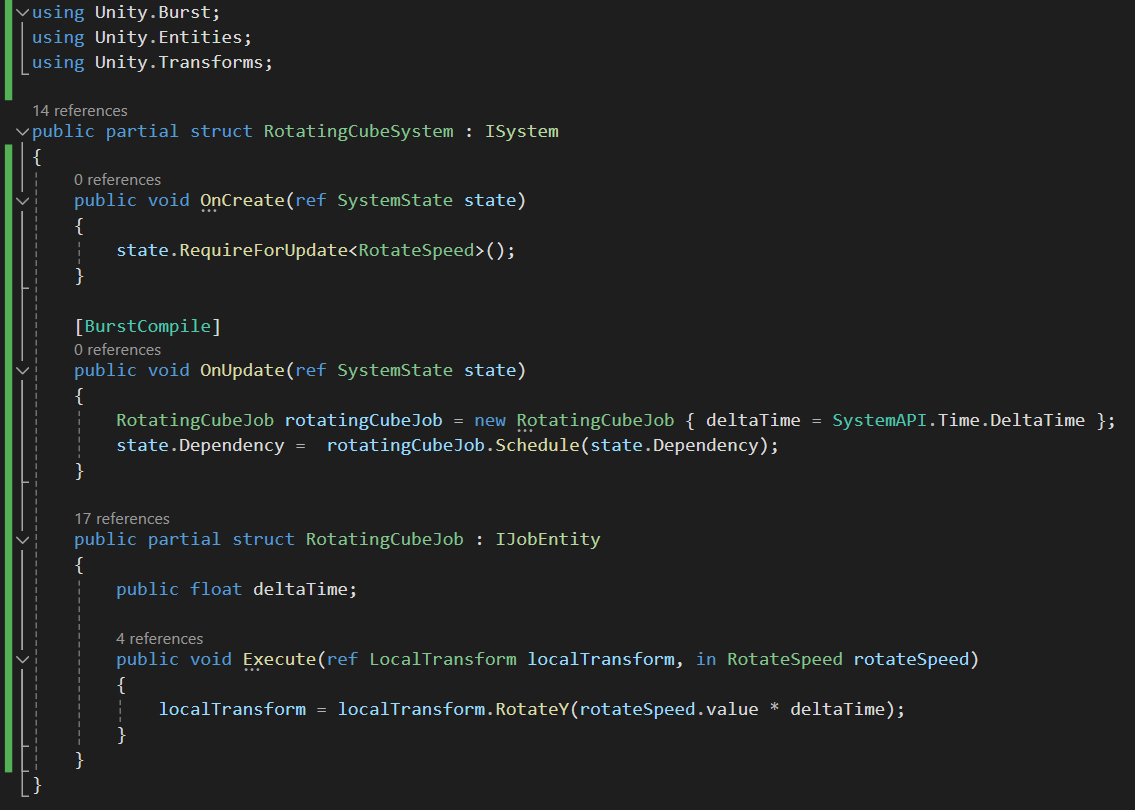Click the 'OnCreate' method name
This screenshot has width=1135, height=810.
(242, 200)
